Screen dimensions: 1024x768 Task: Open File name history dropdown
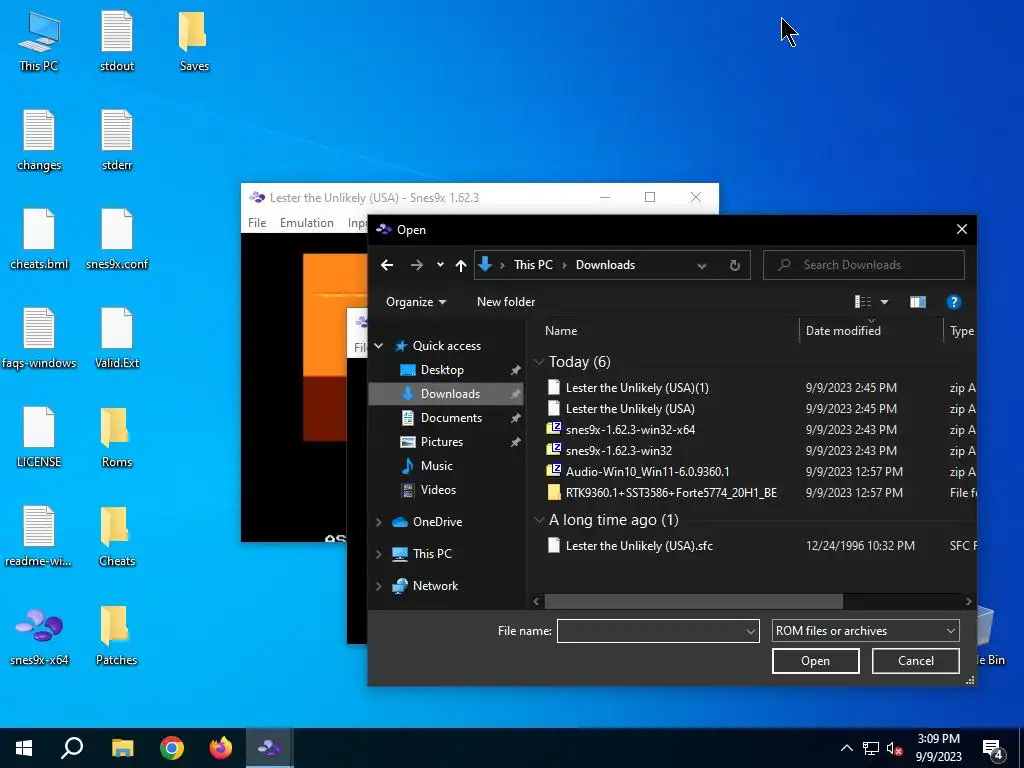(x=750, y=631)
